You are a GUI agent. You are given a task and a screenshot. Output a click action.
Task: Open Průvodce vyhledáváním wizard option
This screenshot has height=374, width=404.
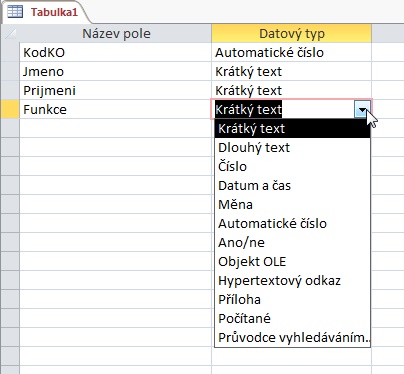pos(292,338)
